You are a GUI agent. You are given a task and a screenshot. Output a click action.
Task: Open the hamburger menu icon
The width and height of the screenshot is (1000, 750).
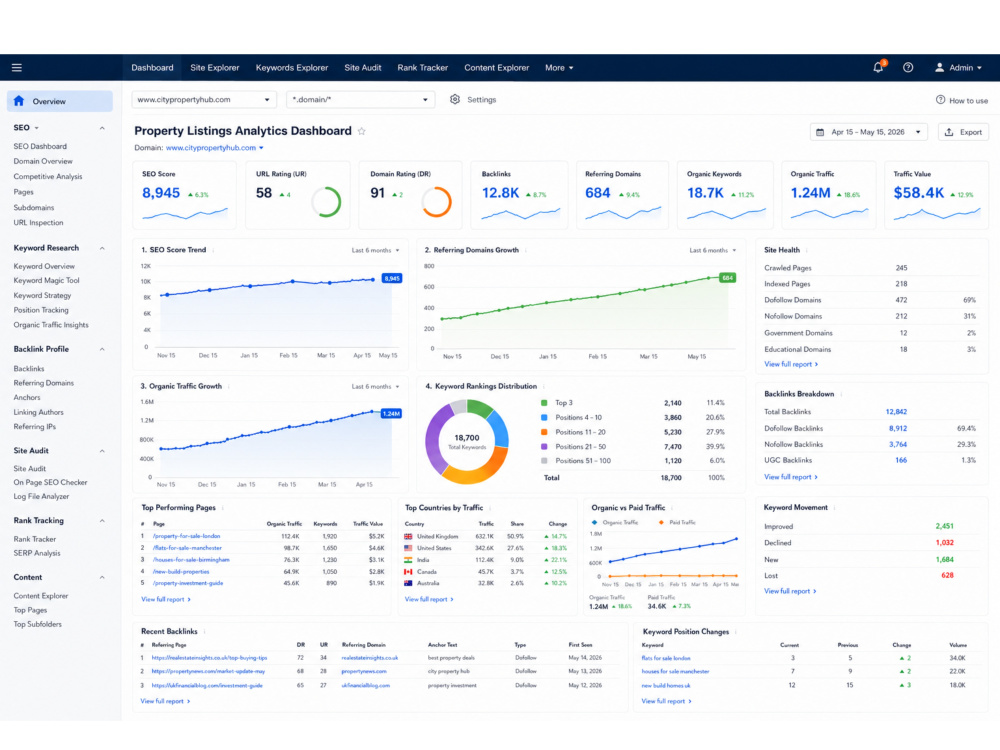tap(17, 68)
